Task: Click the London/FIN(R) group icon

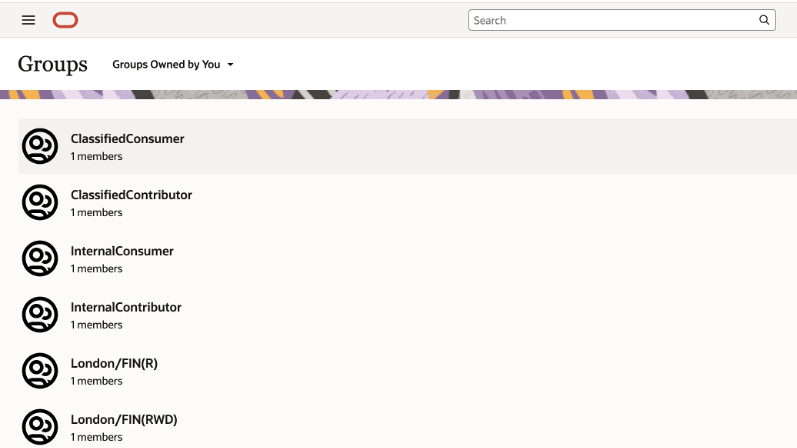Action: (40, 371)
